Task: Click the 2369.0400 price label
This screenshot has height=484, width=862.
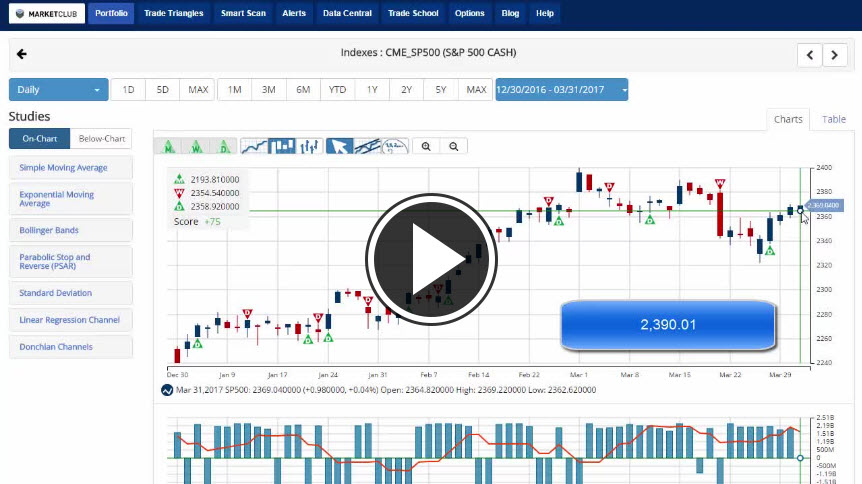Action: [x=823, y=205]
